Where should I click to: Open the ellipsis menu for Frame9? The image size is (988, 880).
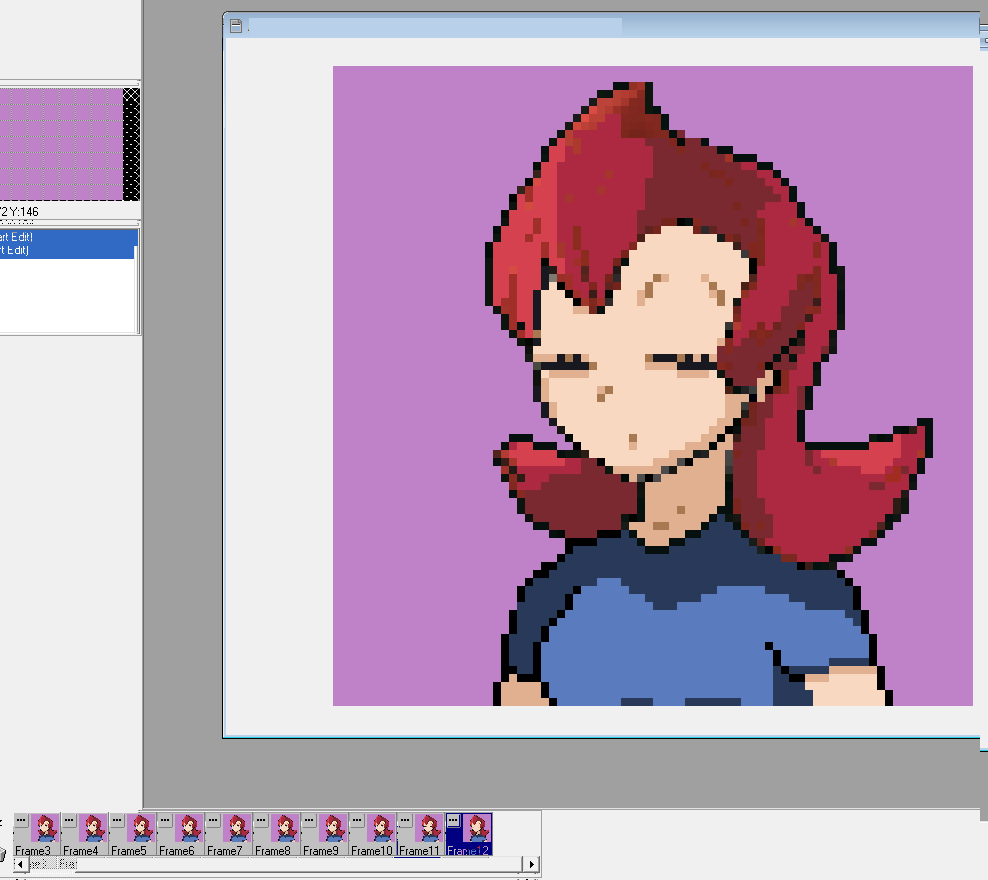tap(309, 820)
